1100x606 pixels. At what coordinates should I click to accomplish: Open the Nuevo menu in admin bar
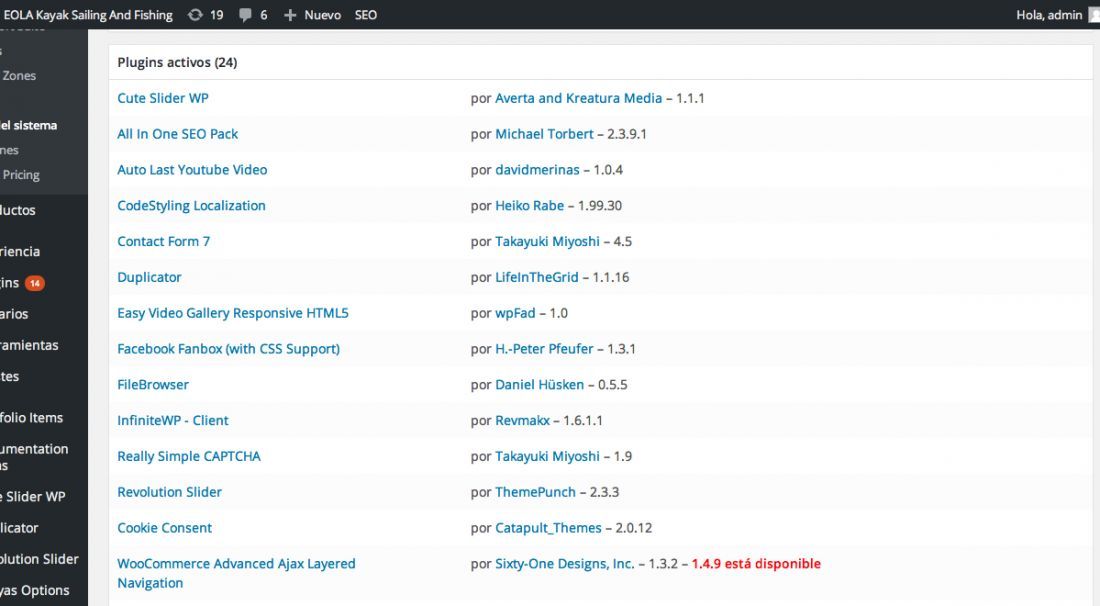322,15
